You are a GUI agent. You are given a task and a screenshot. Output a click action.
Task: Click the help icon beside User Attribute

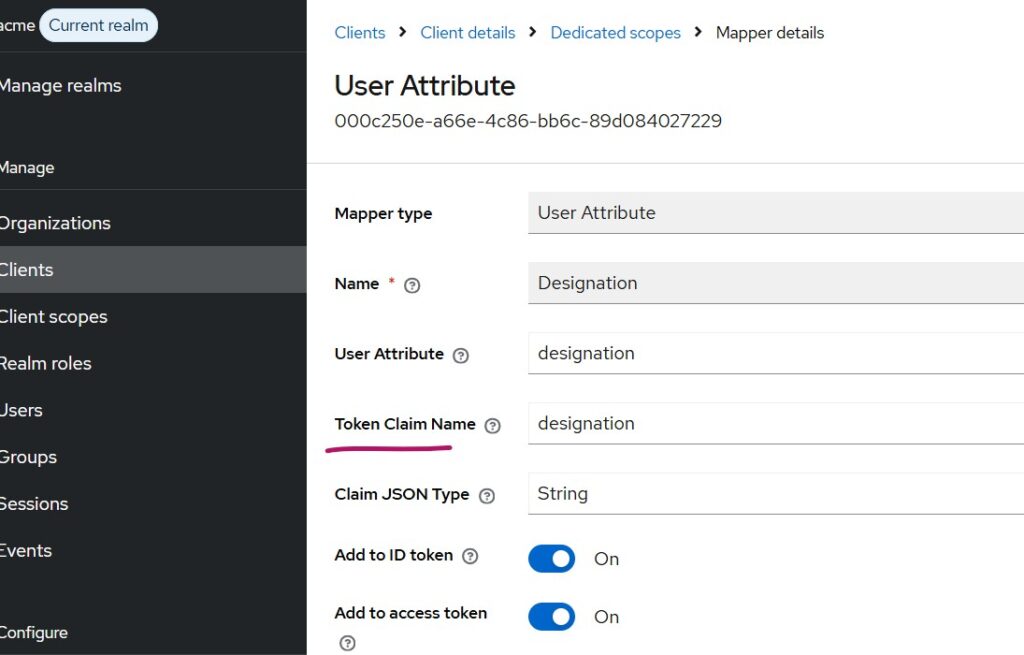coord(461,355)
